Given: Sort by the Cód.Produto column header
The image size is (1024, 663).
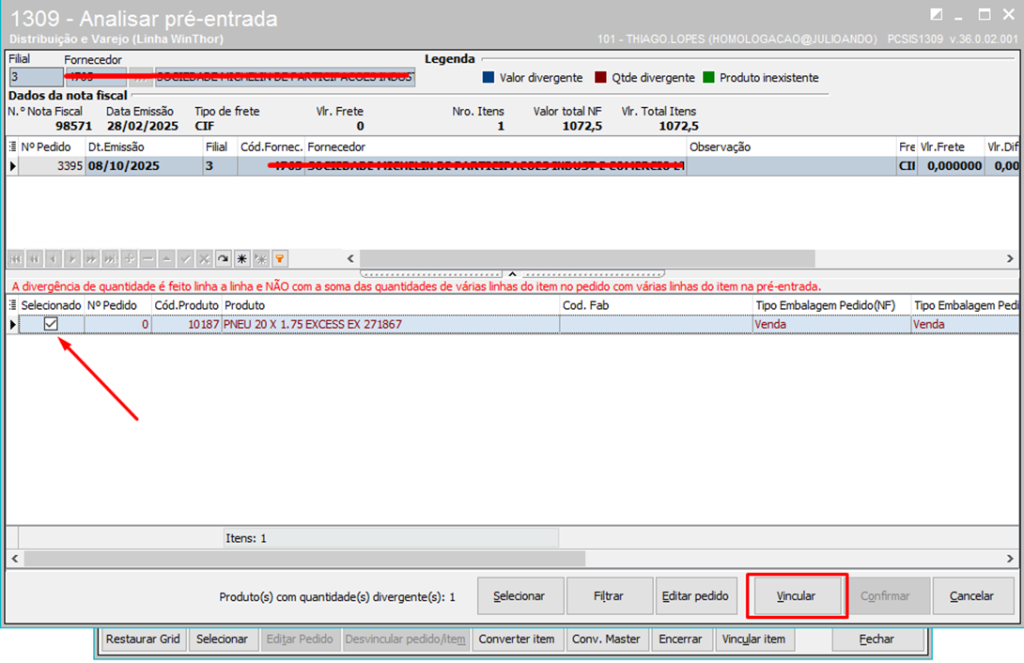Looking at the screenshot, I should point(185,305).
